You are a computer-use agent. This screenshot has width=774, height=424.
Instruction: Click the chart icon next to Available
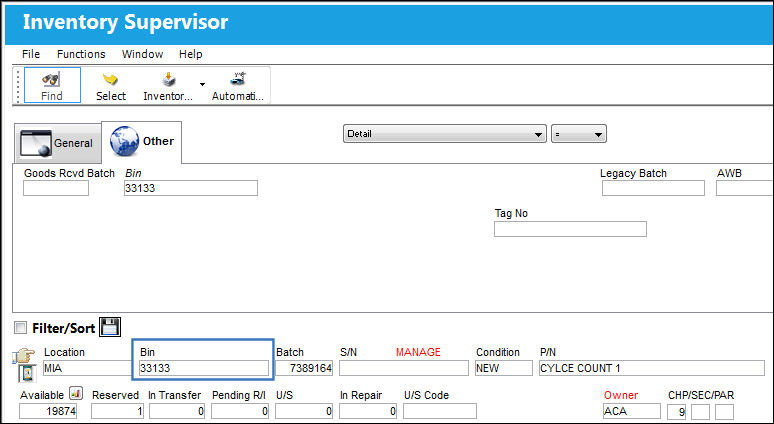[76, 393]
